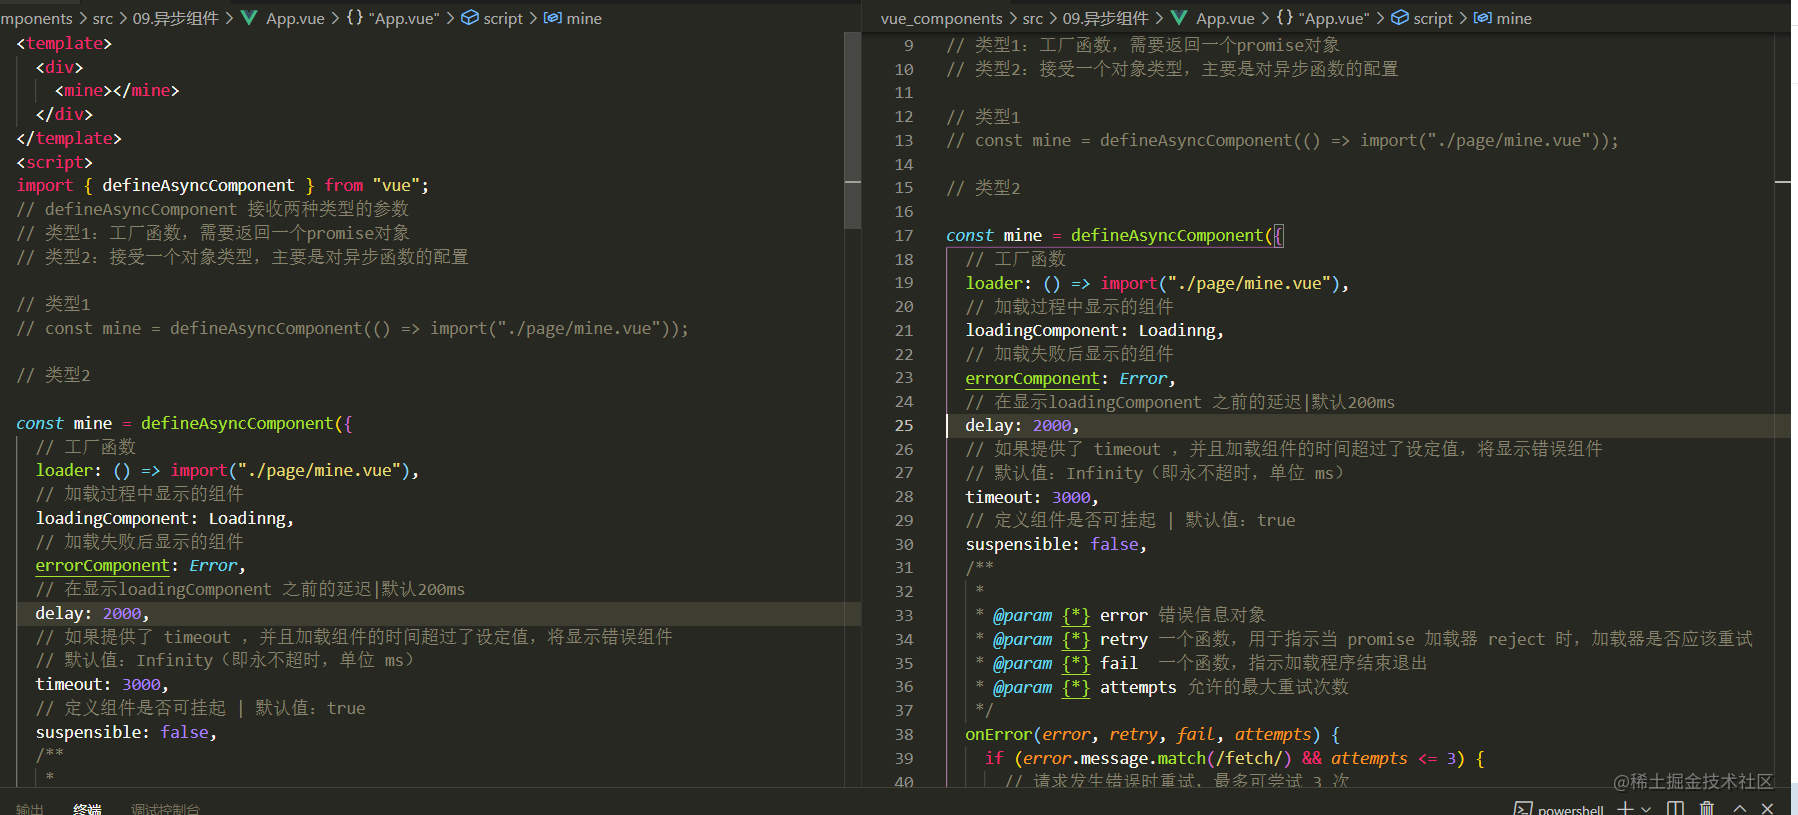
Task: Select mine symbol in right breadcrumb
Action: coord(1514,18)
